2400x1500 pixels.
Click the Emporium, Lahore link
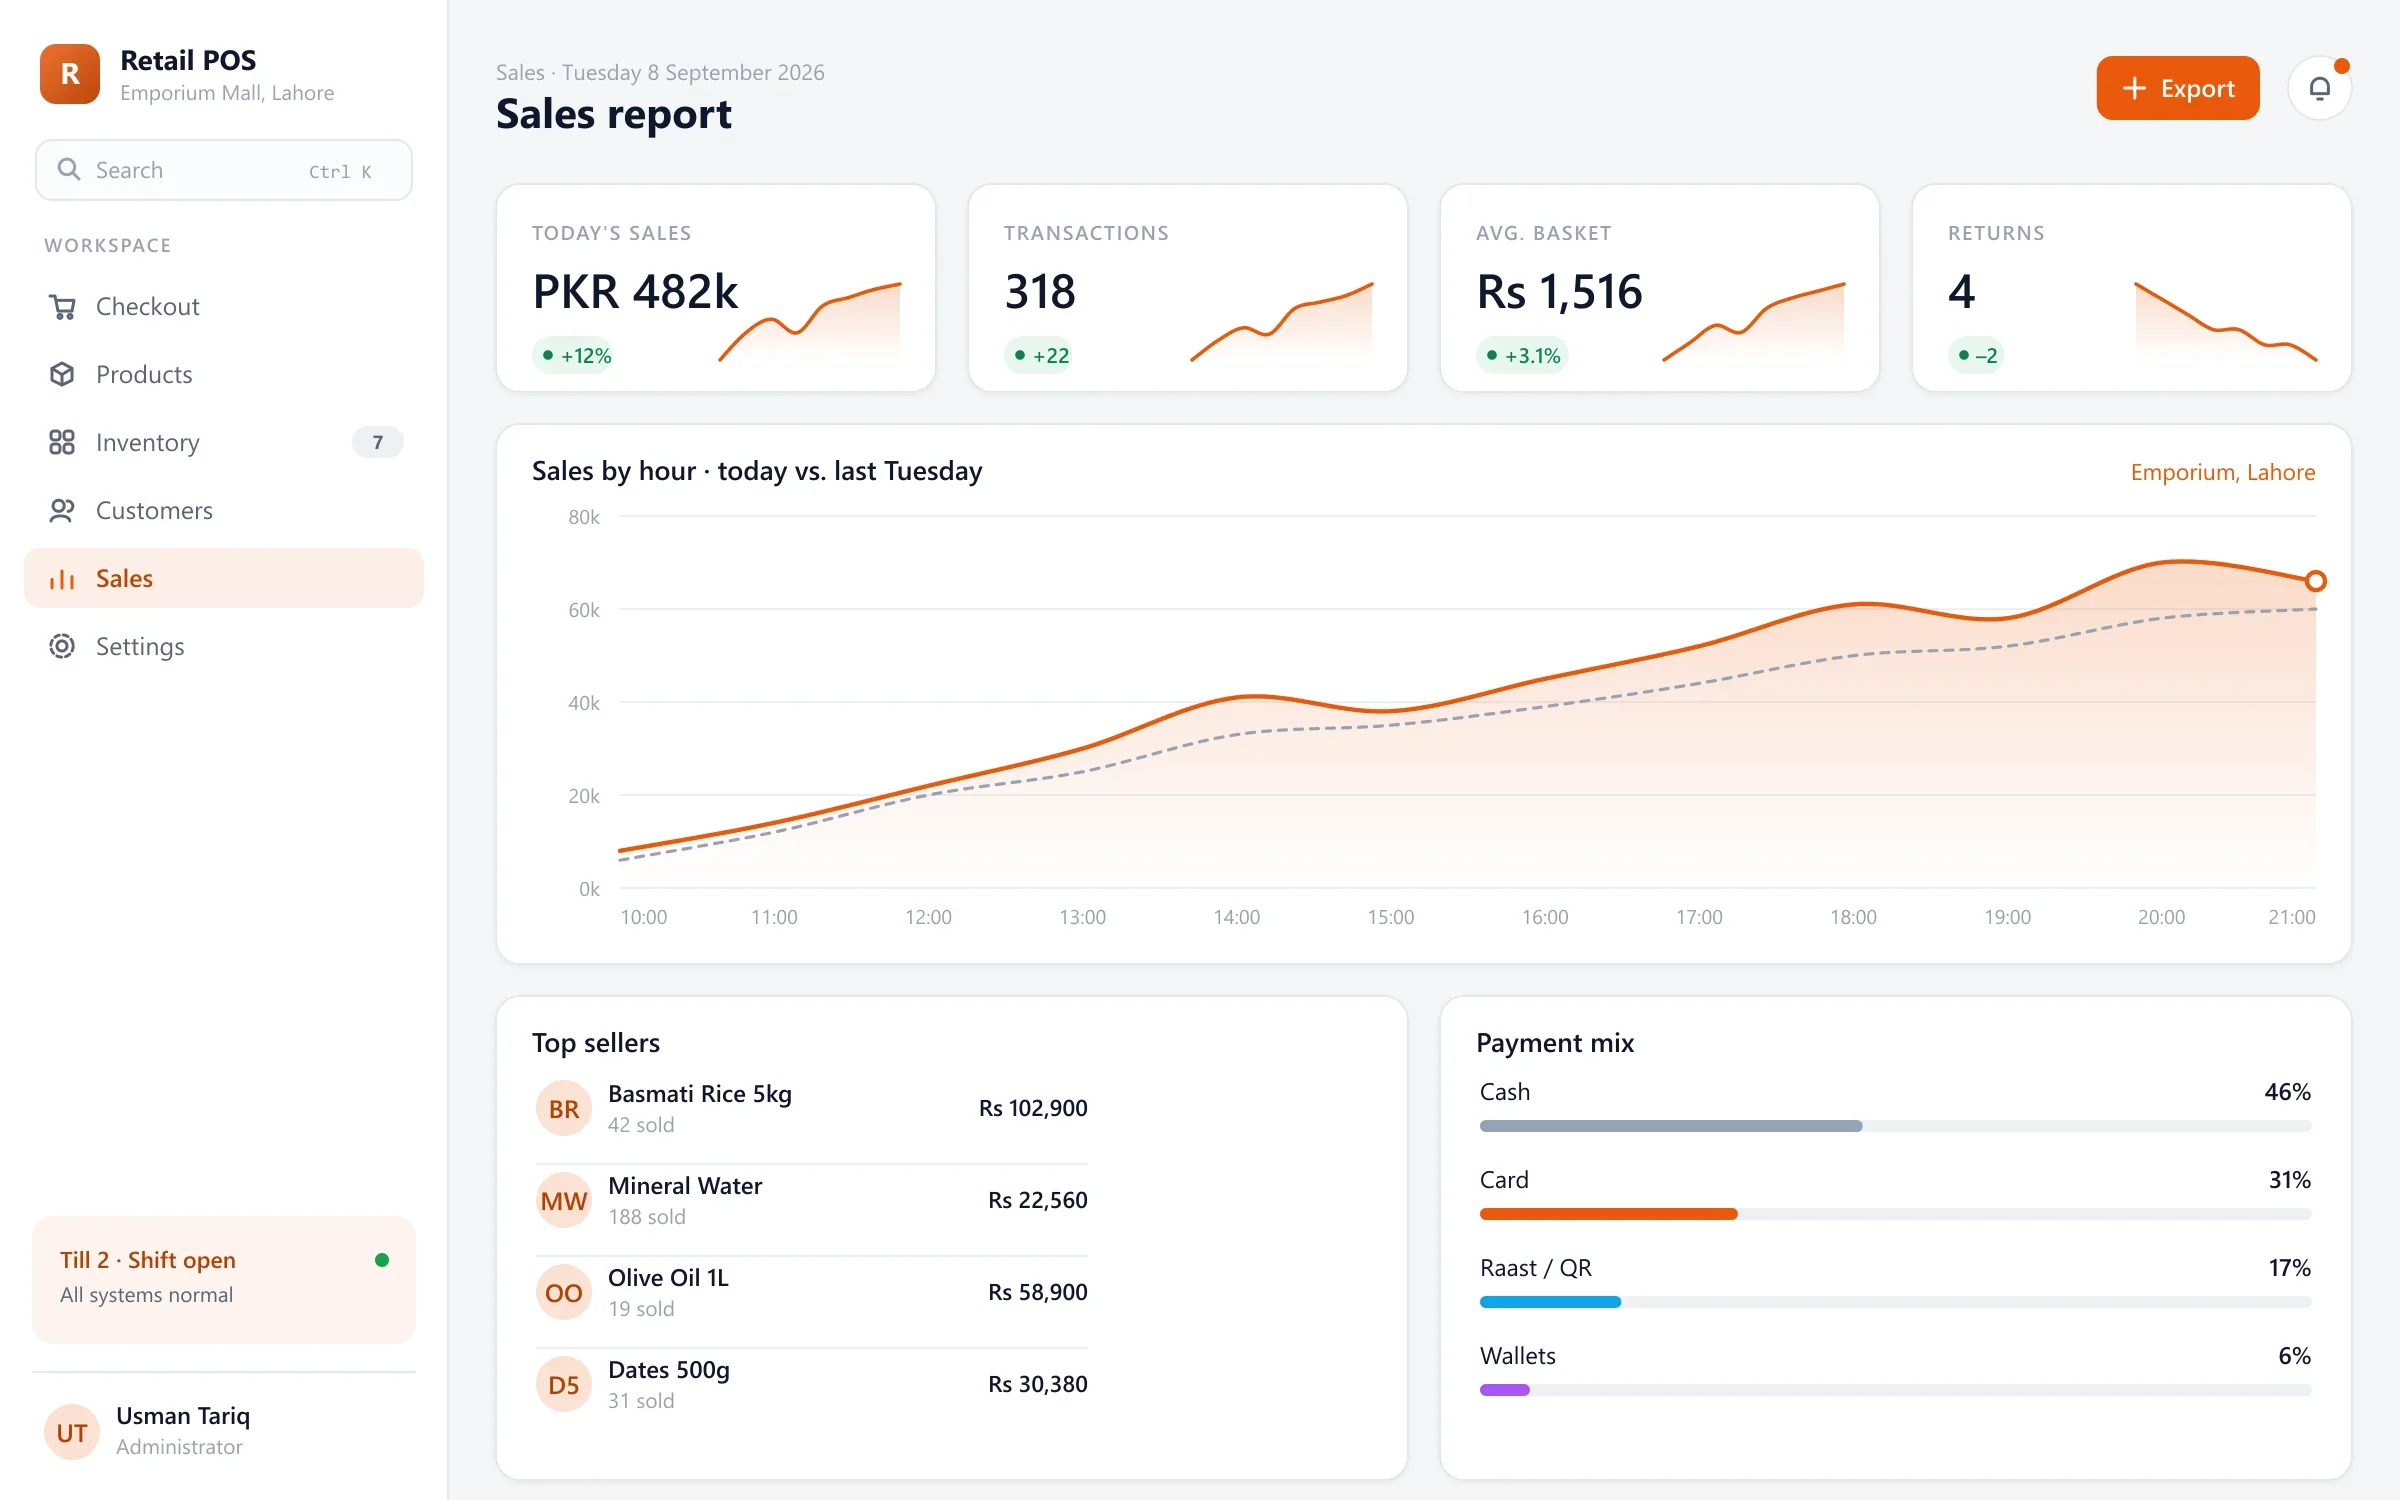pyautogui.click(x=2223, y=472)
